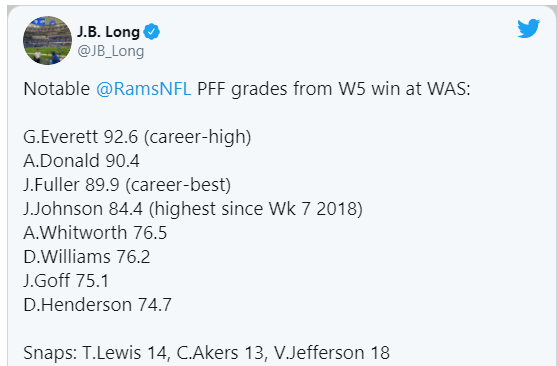Image resolution: width=557 pixels, height=366 pixels.
Task: Select the A.Whitworth 76.5 line
Action: pos(95,233)
